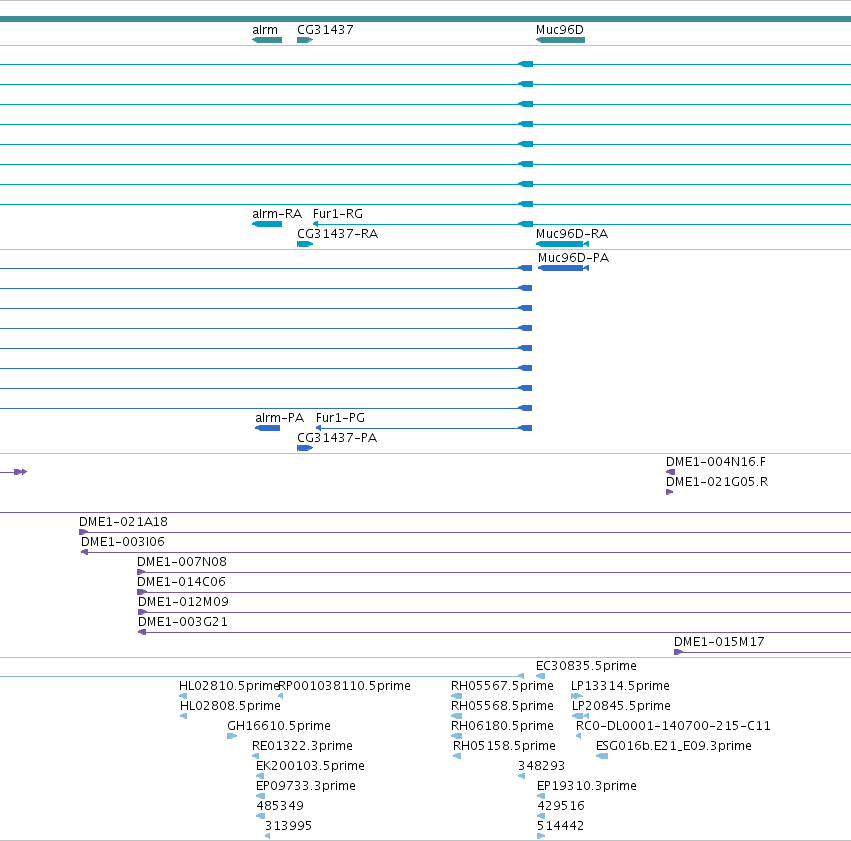Select the Muc96D-PA protein feature

pos(563,268)
